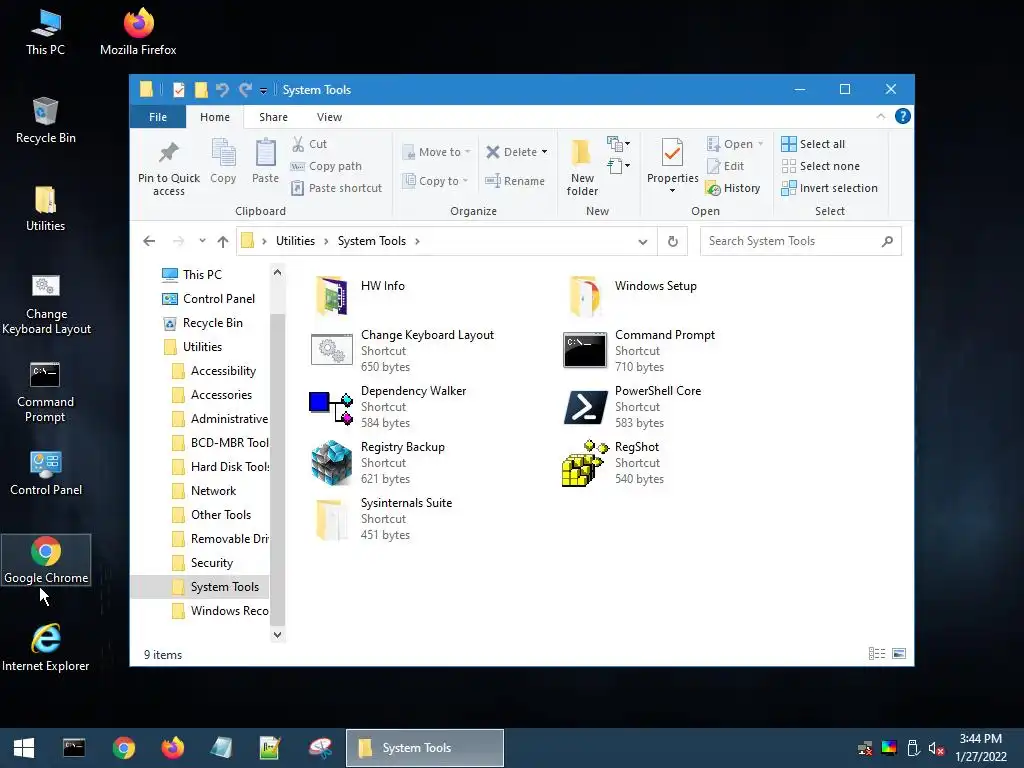Click Copy path in Clipboard group
The height and width of the screenshot is (768, 1024).
click(x=326, y=166)
